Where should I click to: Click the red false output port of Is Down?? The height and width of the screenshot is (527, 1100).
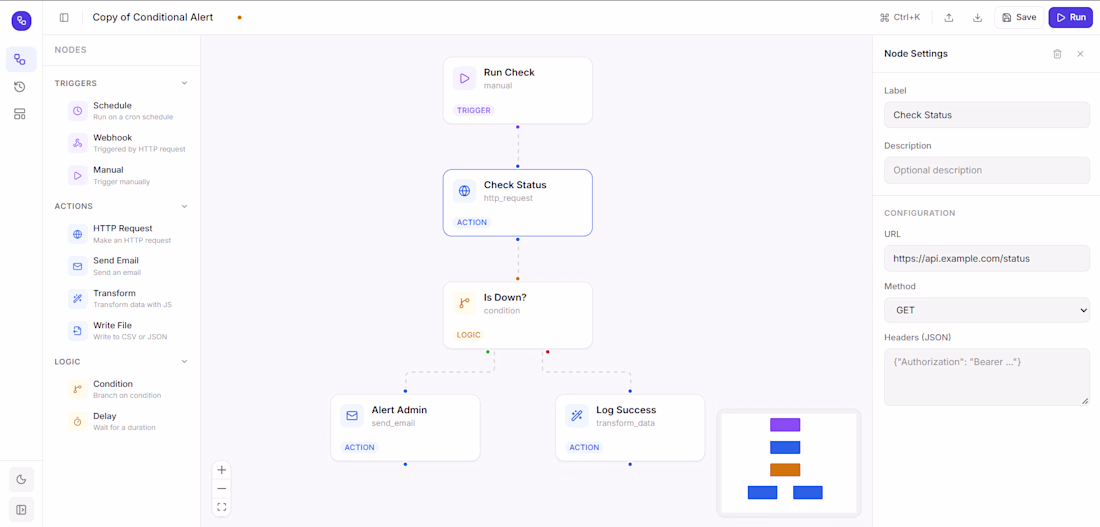coord(547,351)
